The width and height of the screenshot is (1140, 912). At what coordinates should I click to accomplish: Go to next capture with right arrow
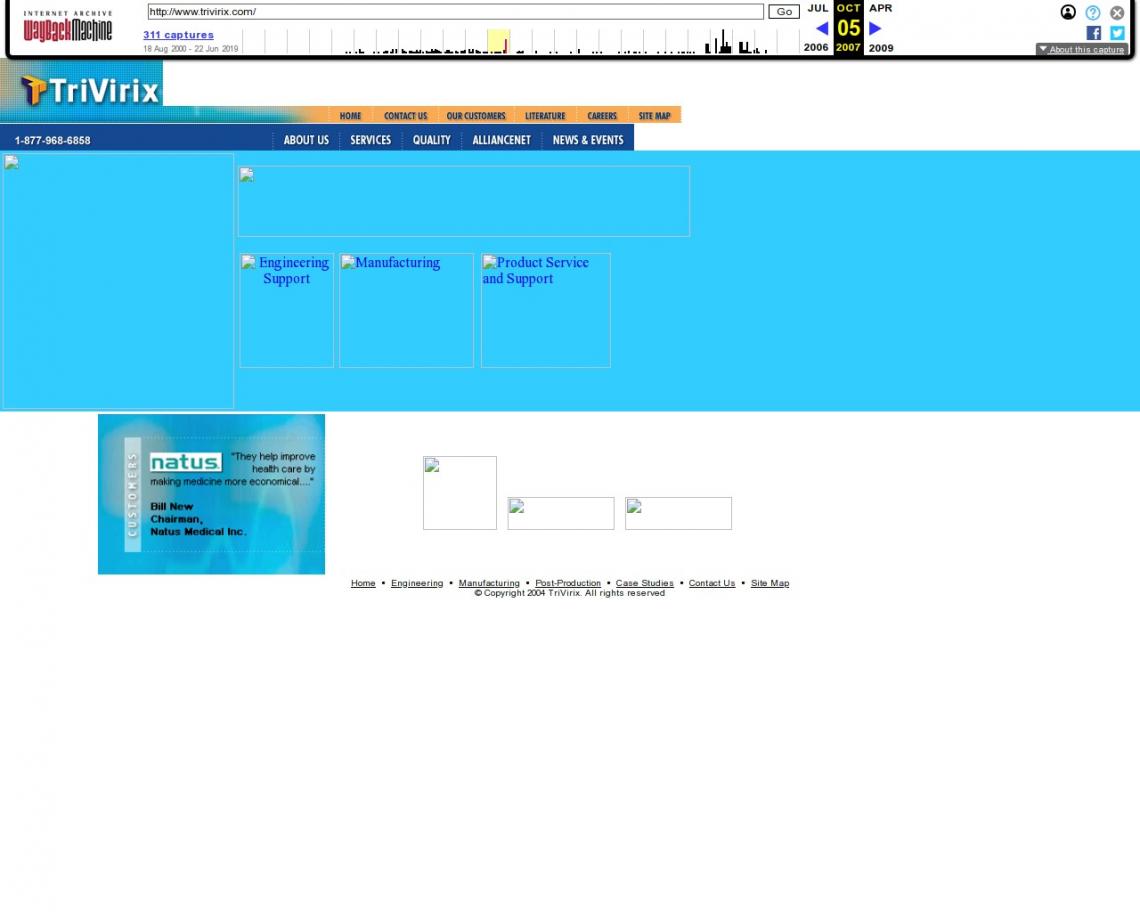(x=875, y=28)
